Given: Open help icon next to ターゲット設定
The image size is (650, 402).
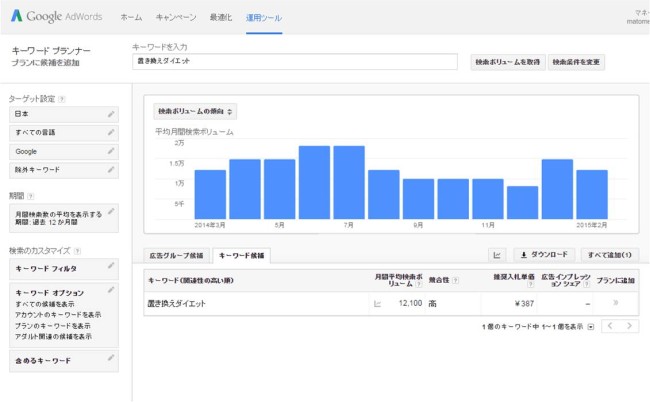Looking at the screenshot, I should [x=62, y=99].
